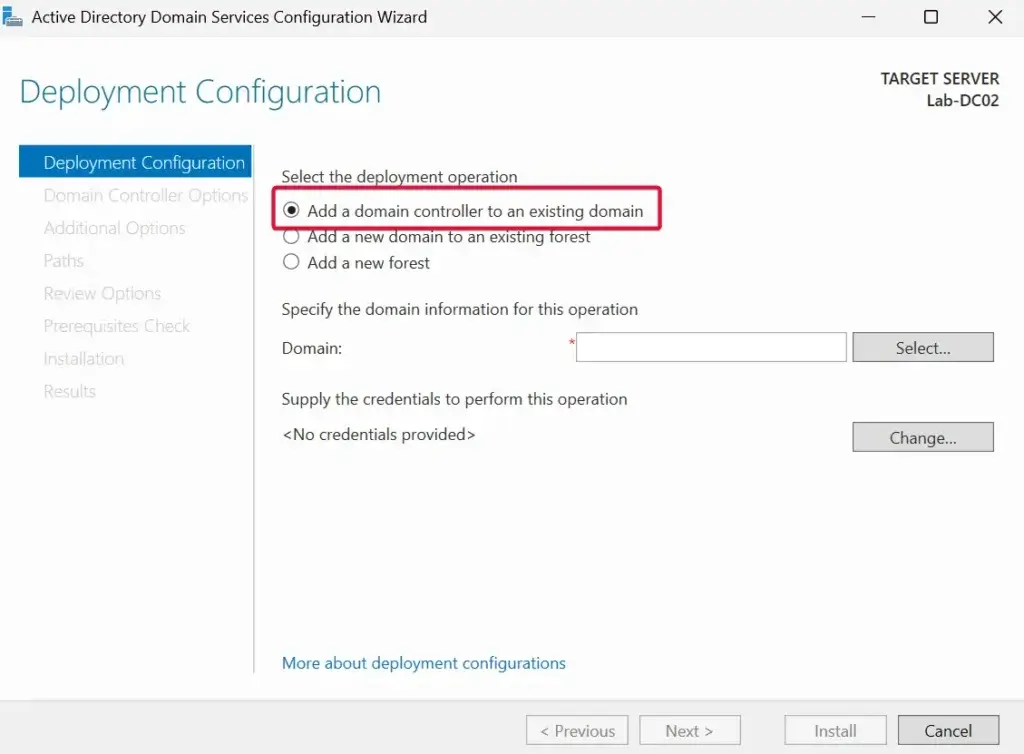Close the wizard with the X icon
The height and width of the screenshot is (754, 1024).
point(995,17)
